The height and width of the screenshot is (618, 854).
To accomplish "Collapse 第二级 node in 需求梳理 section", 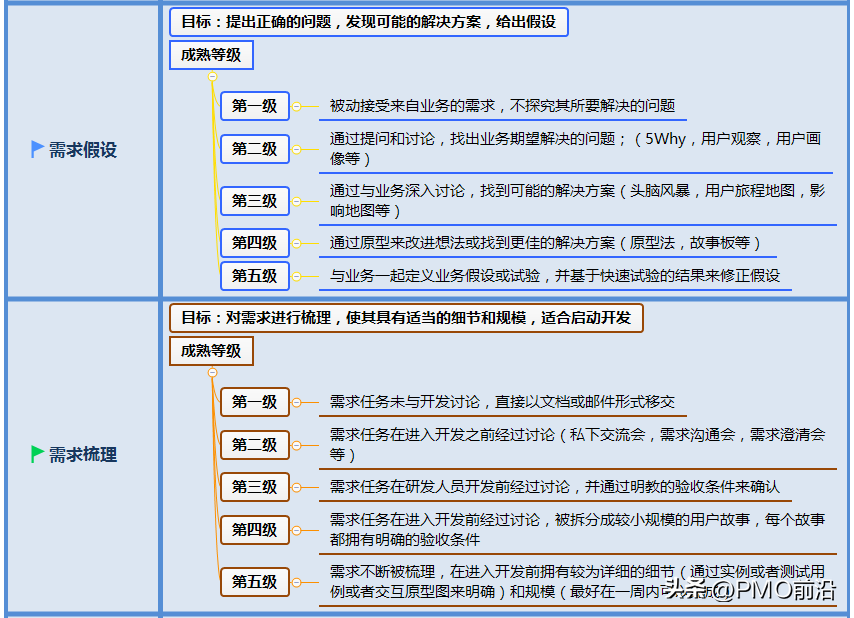I will (x=296, y=445).
